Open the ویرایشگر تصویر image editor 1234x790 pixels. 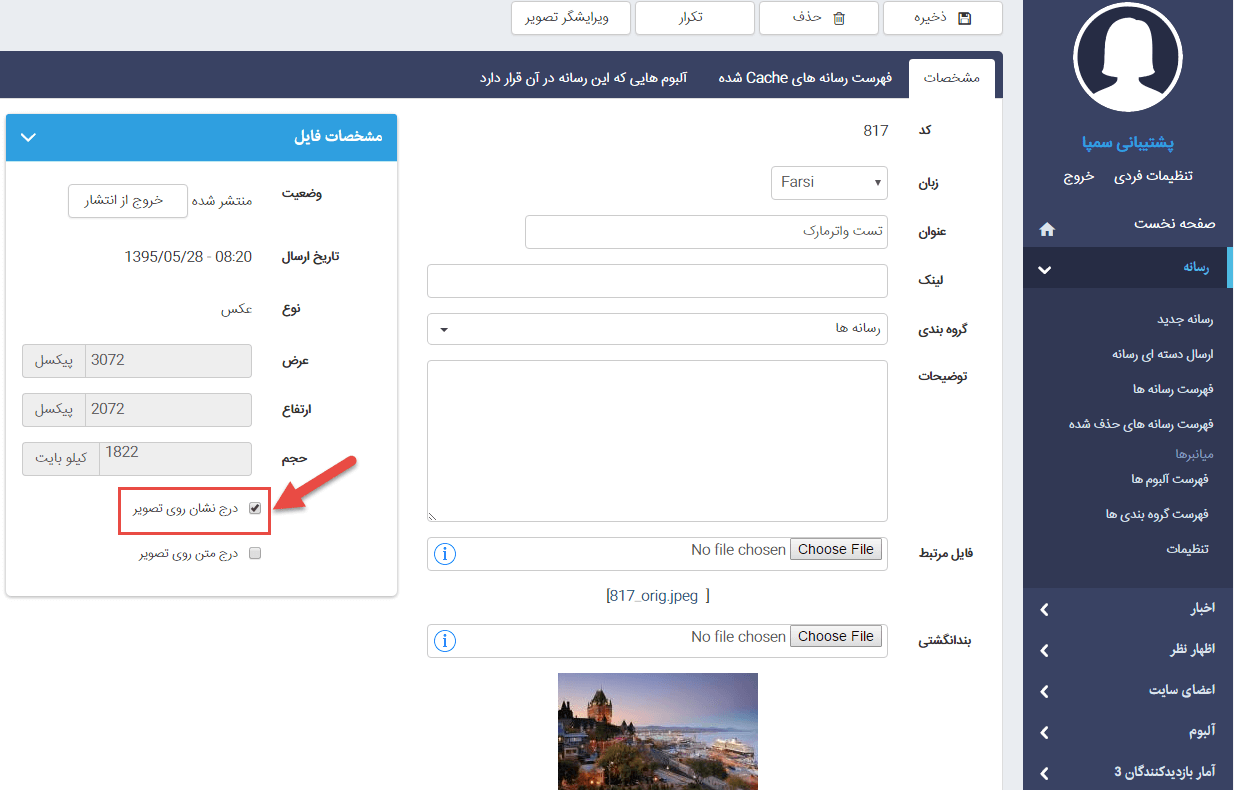tap(571, 18)
